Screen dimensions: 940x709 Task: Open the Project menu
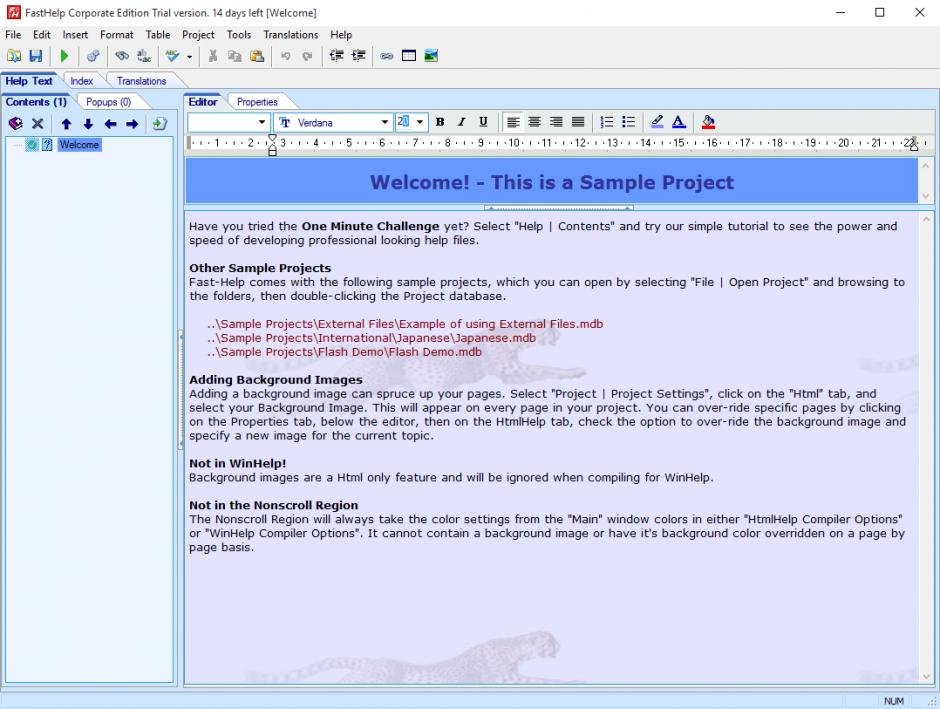pyautogui.click(x=198, y=35)
